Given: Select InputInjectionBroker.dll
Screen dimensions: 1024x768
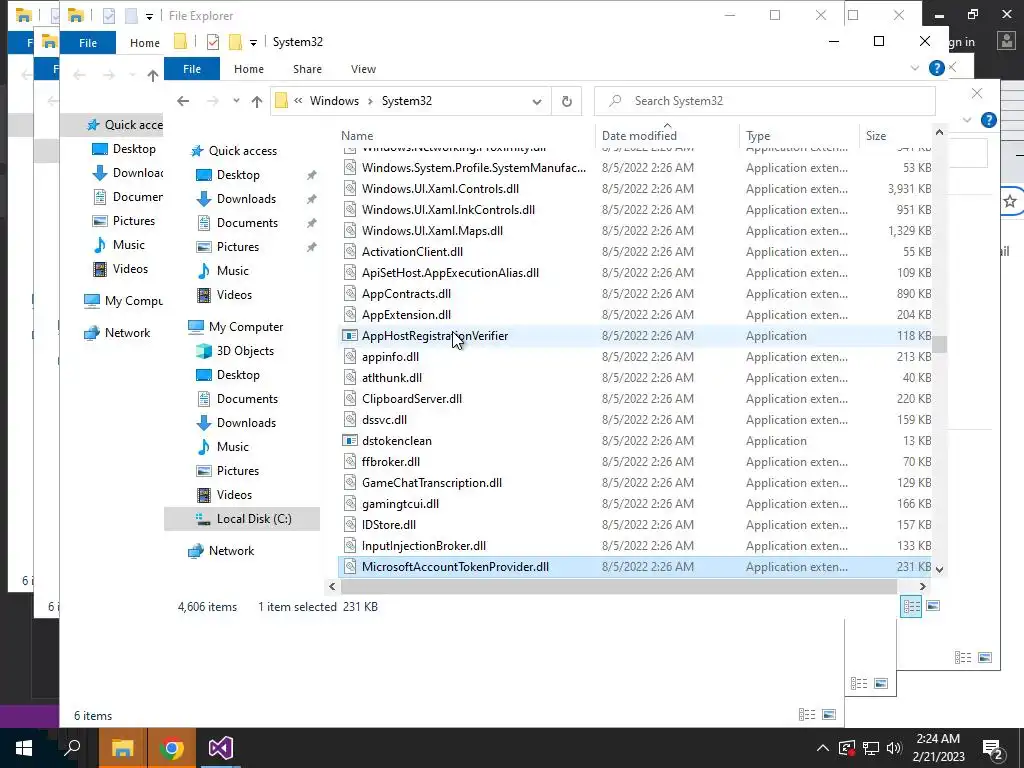Looking at the screenshot, I should [424, 545].
